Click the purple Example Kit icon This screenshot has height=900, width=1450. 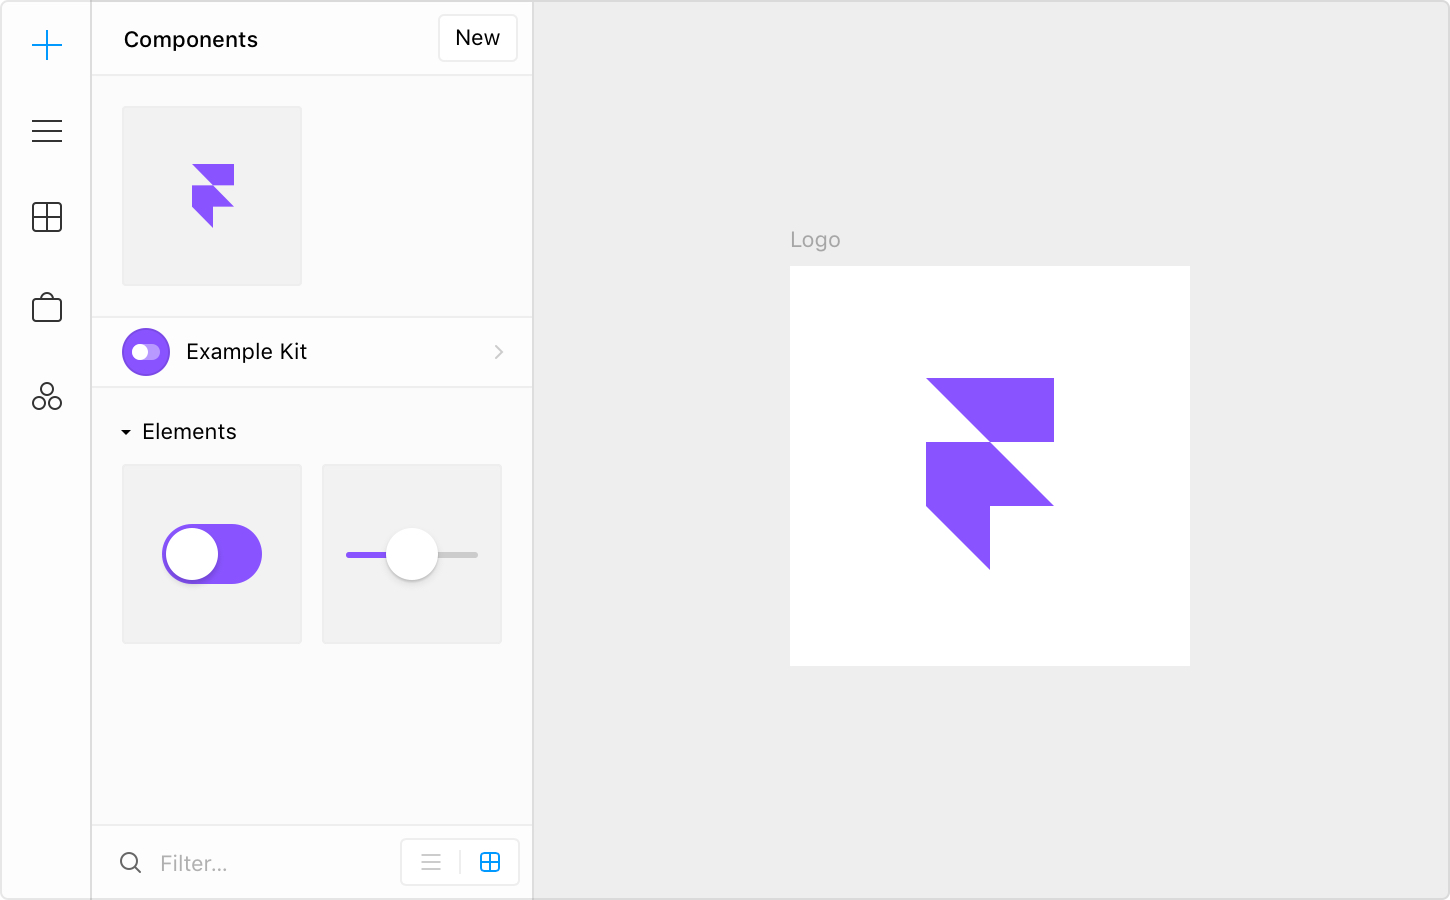(146, 352)
